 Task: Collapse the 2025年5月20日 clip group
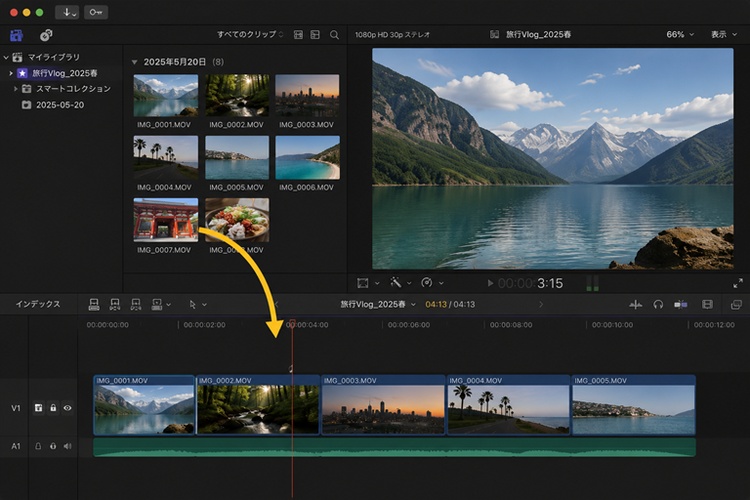[x=134, y=62]
